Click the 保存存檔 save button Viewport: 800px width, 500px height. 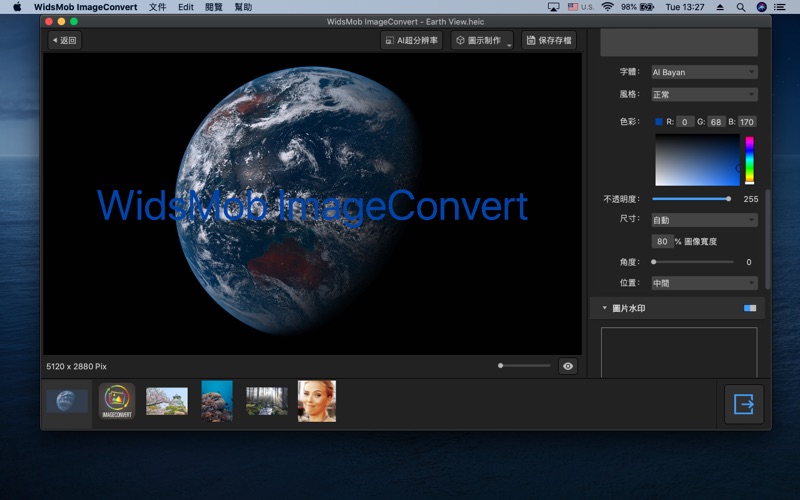pyautogui.click(x=549, y=40)
